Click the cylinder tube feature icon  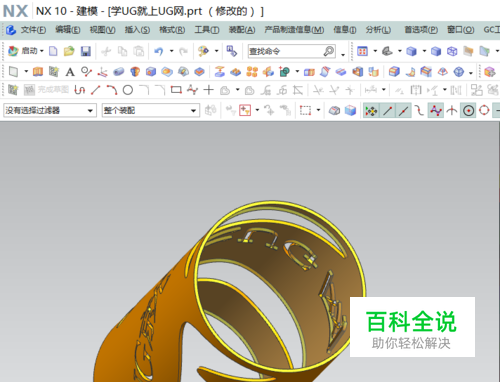coord(118,72)
